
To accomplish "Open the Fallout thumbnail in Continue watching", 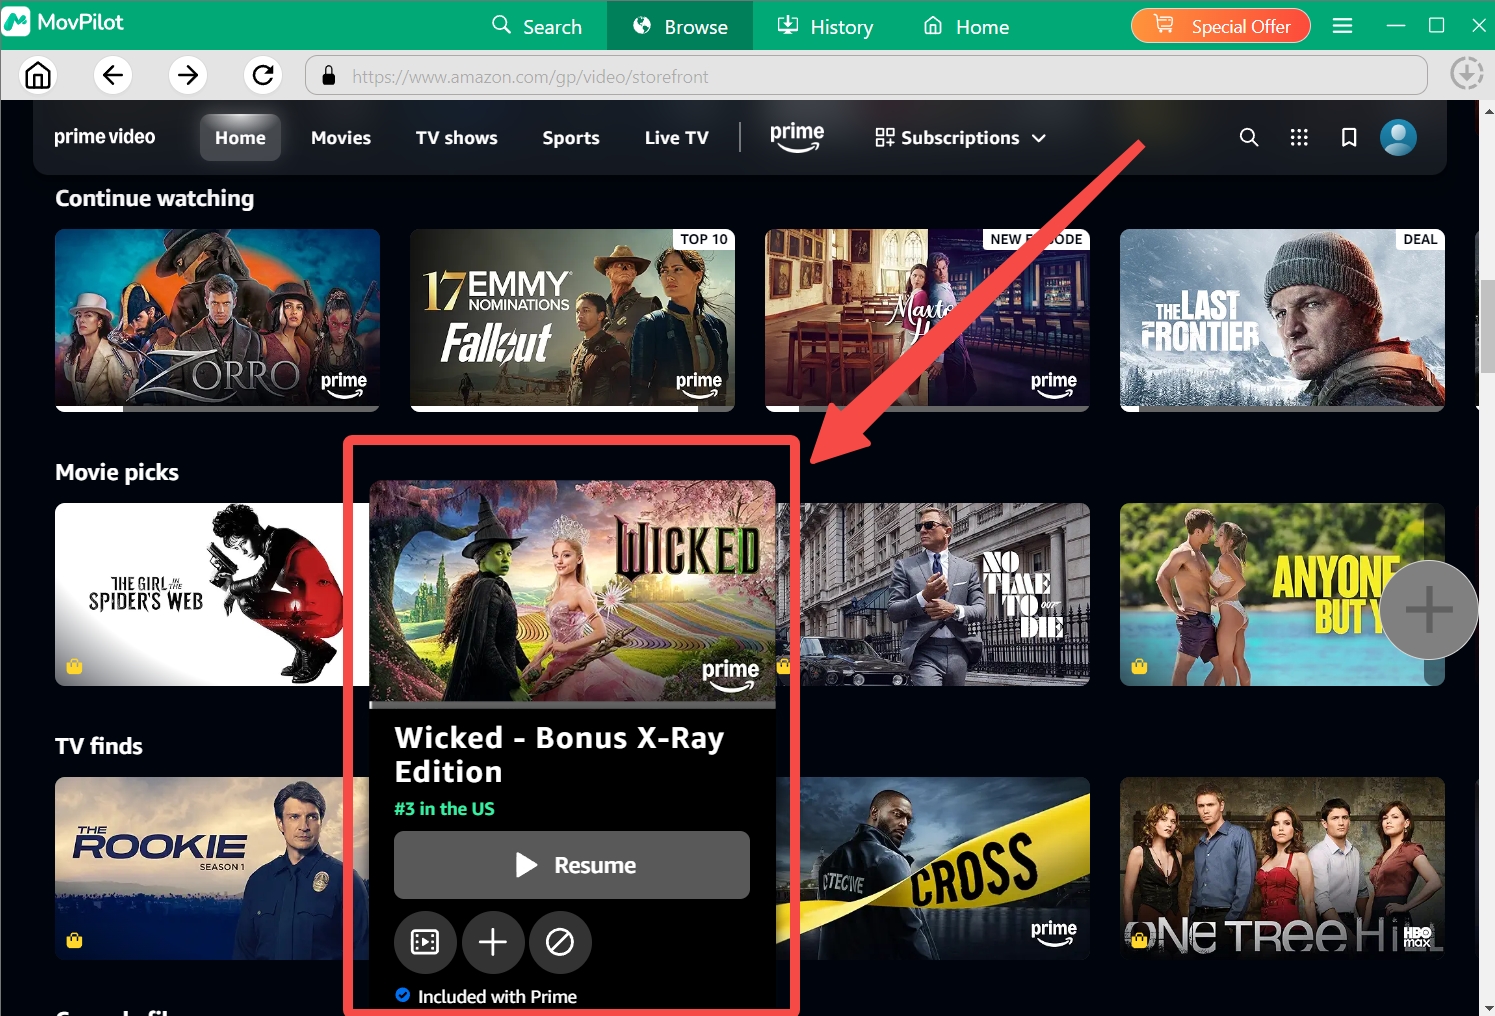I will coord(571,320).
